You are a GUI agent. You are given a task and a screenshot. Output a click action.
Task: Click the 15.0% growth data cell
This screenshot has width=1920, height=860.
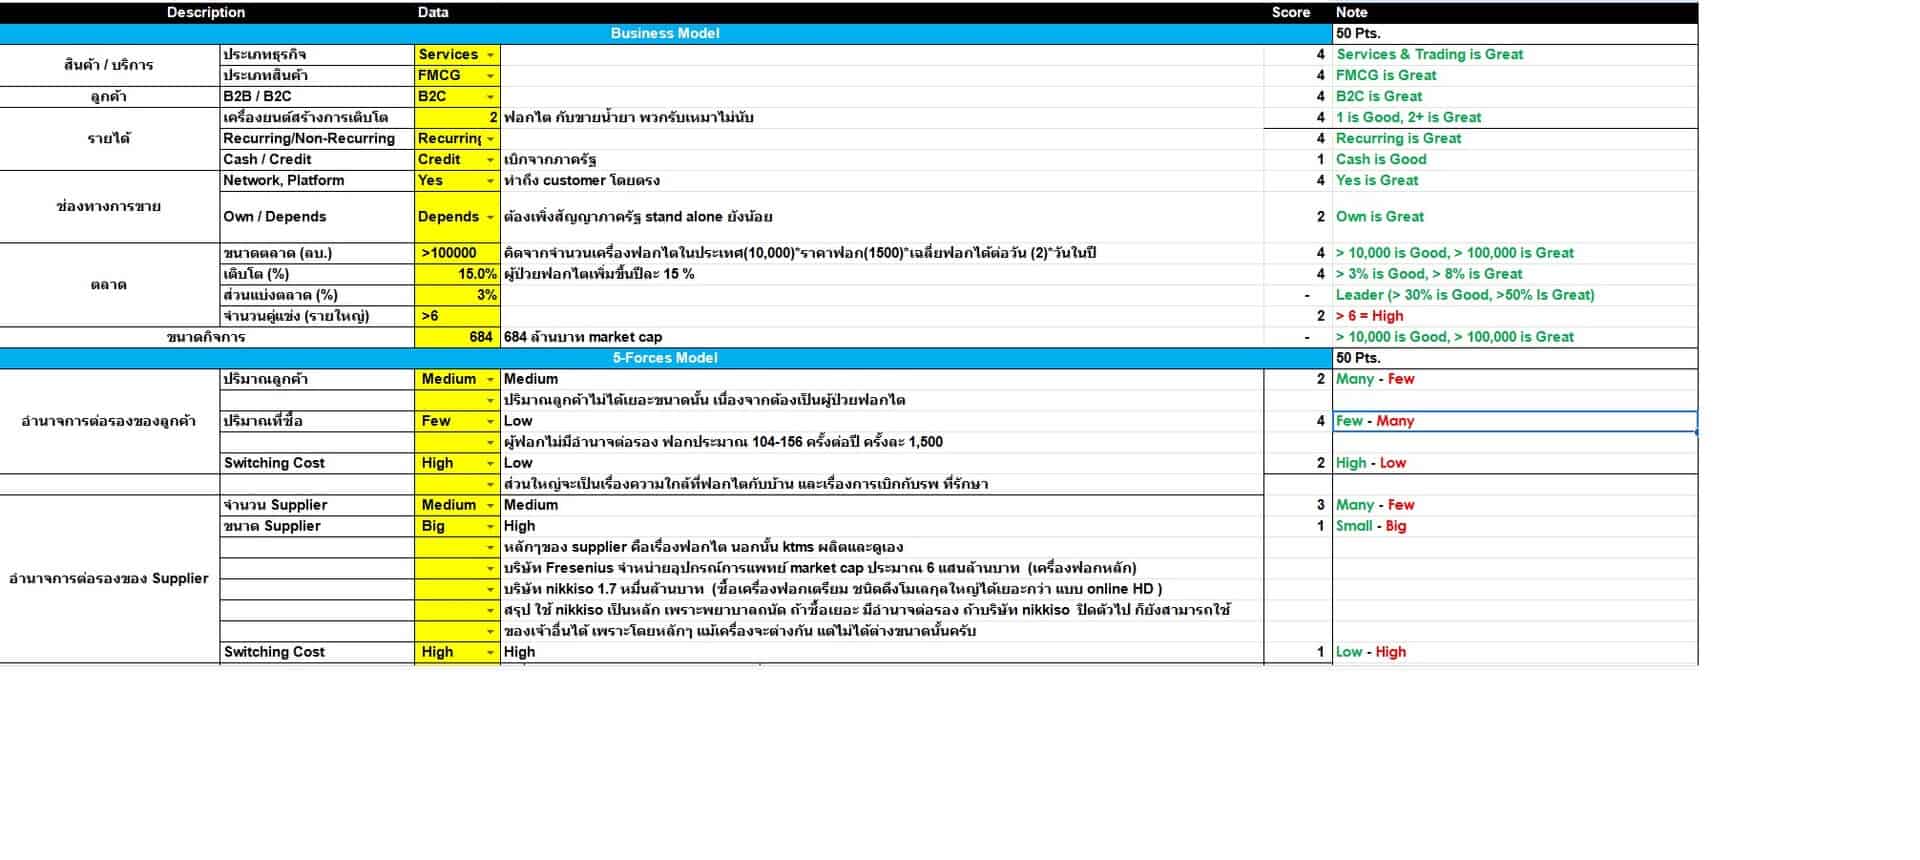(x=456, y=274)
